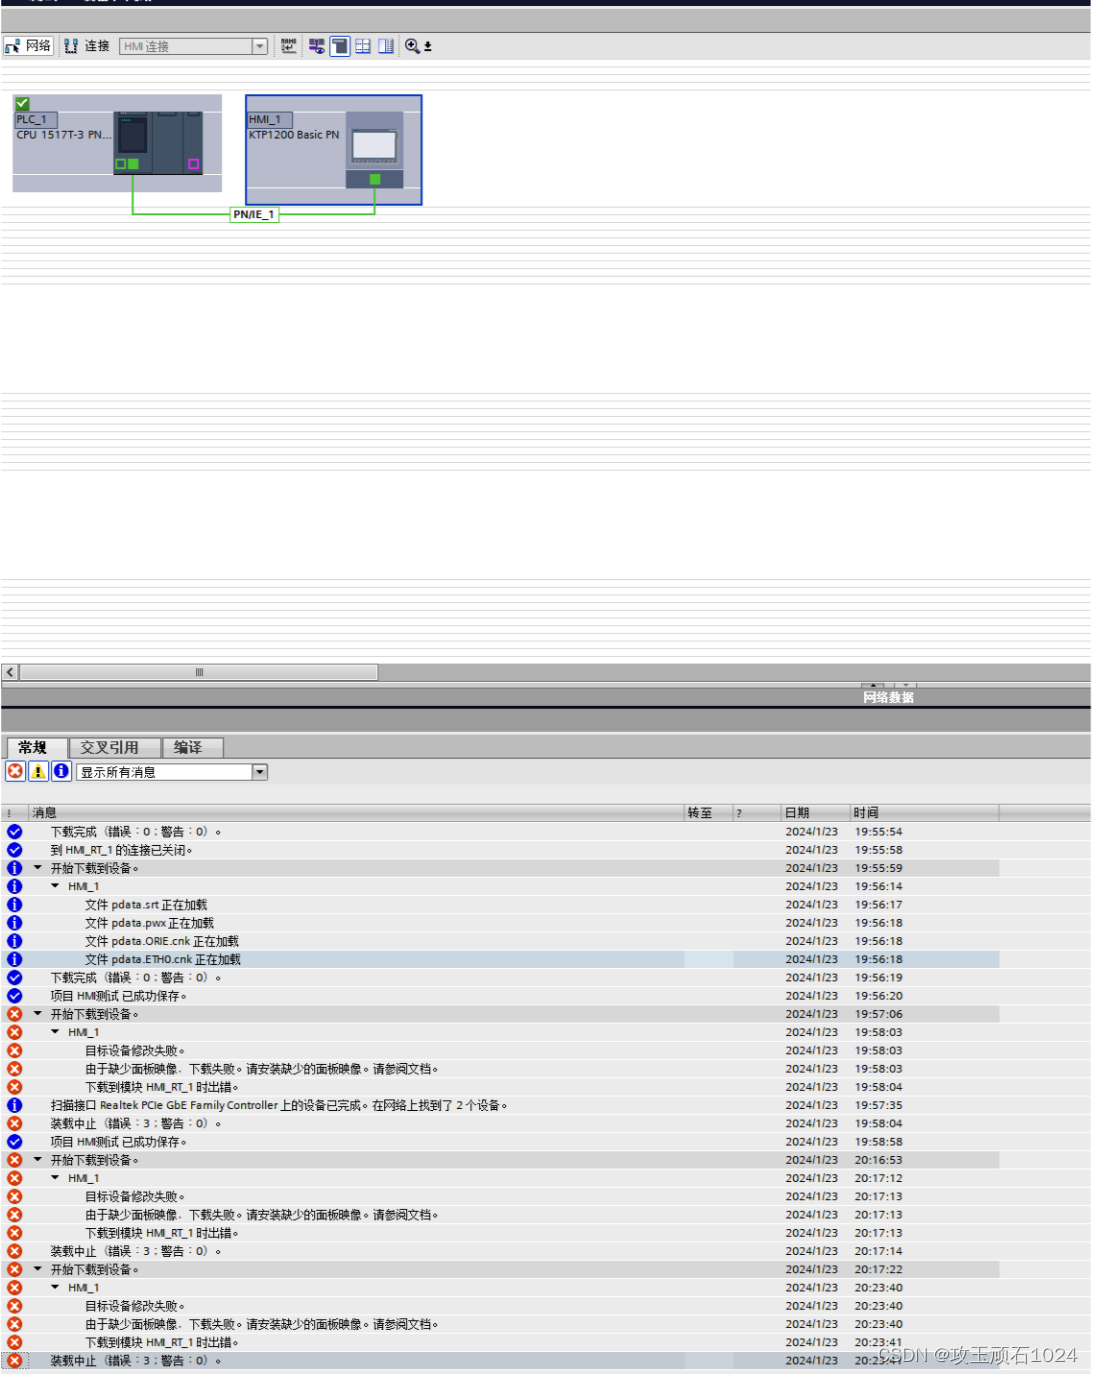Click info icon for pdata.ORIE.cnk row

tap(15, 941)
